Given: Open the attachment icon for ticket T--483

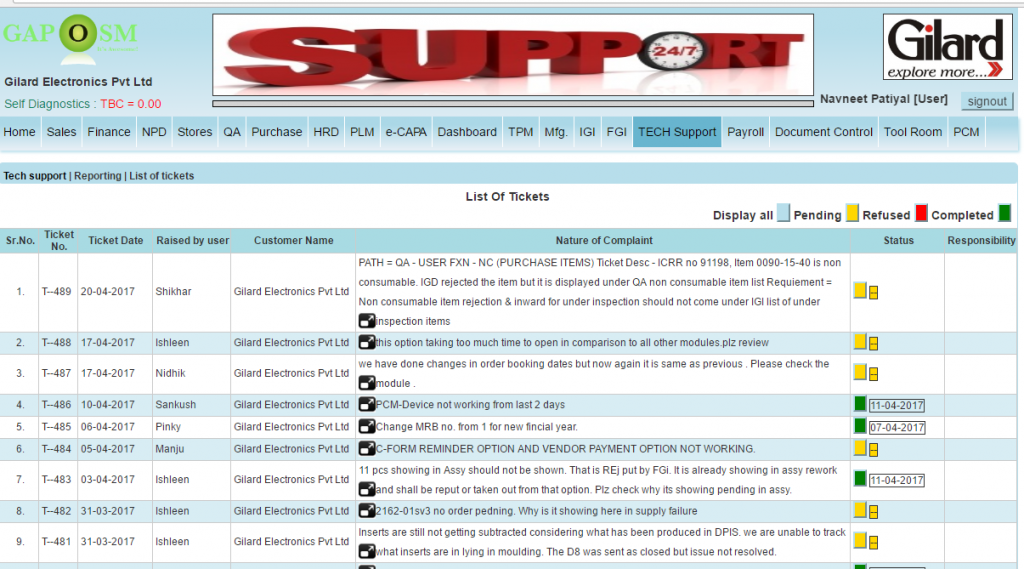Looking at the screenshot, I should 367,489.
